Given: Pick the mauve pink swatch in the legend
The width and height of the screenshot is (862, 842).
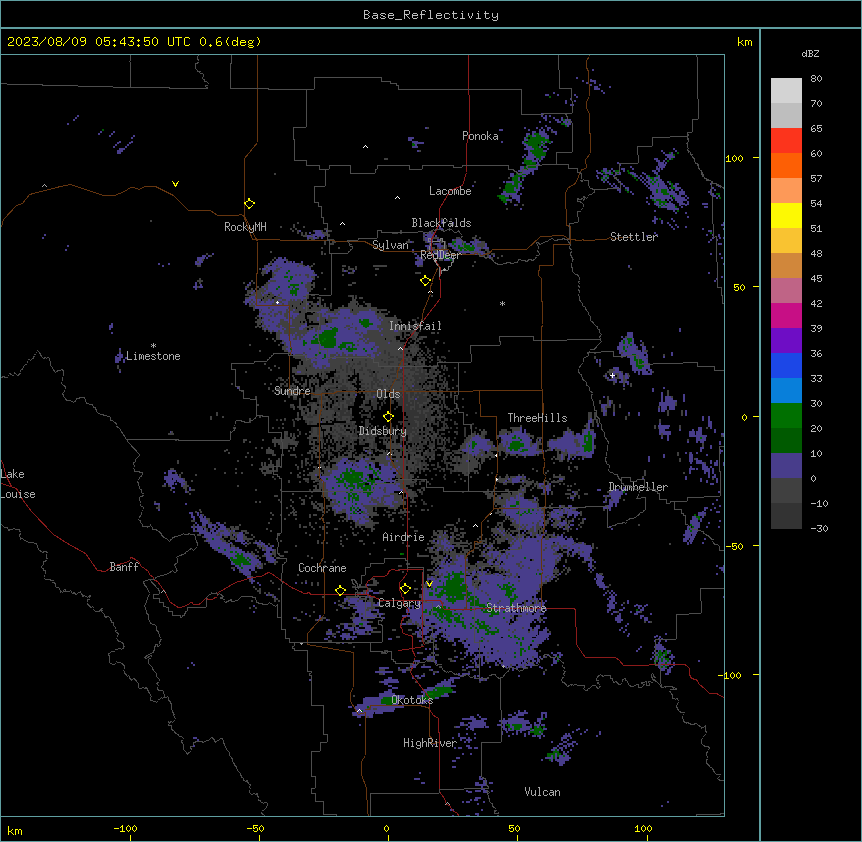Looking at the screenshot, I should [x=786, y=291].
